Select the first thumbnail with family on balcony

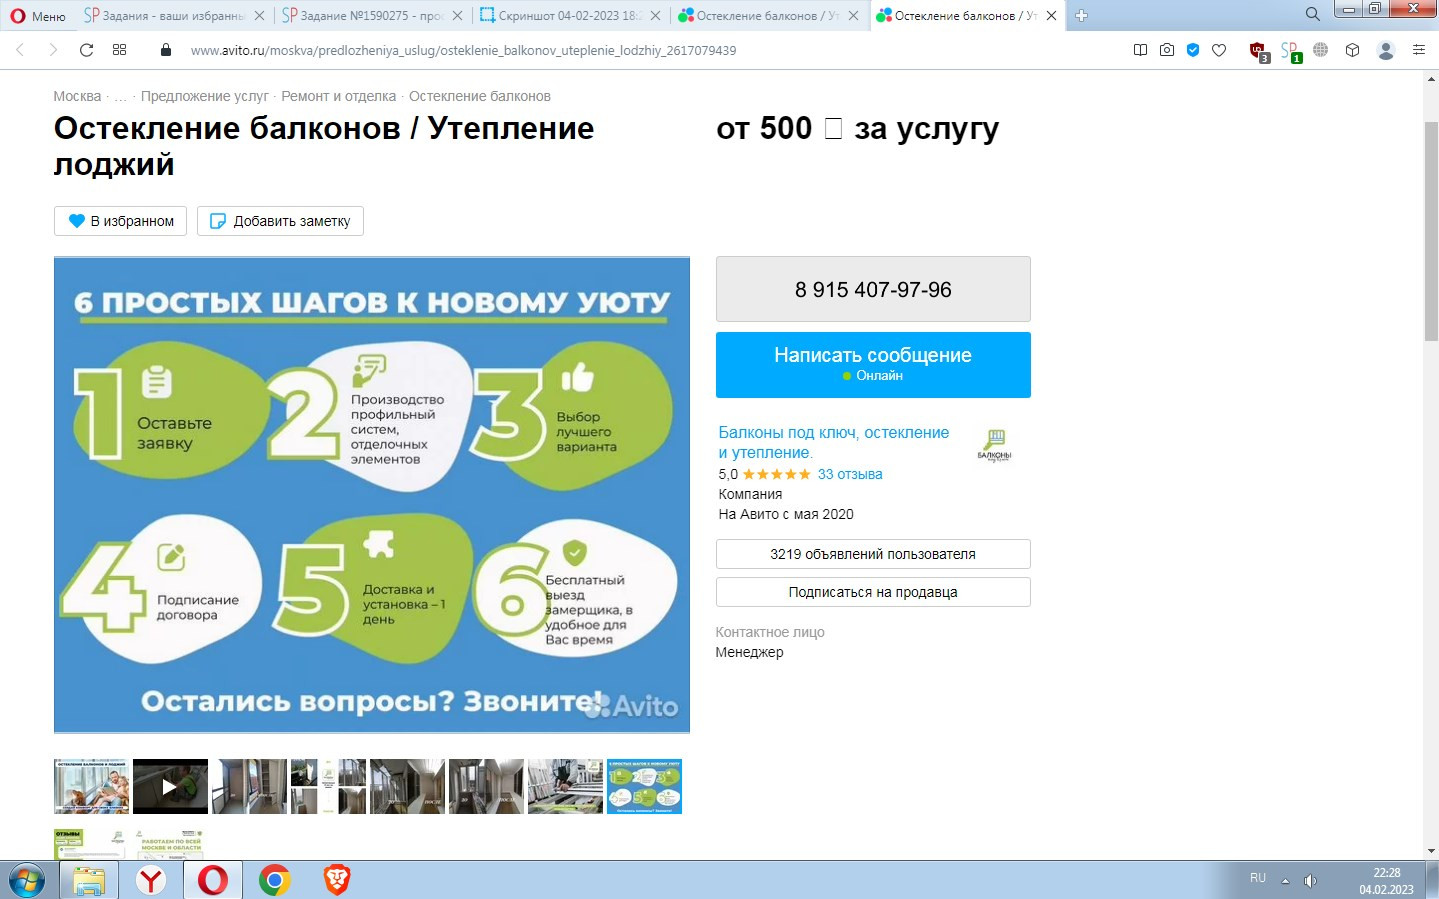point(91,786)
